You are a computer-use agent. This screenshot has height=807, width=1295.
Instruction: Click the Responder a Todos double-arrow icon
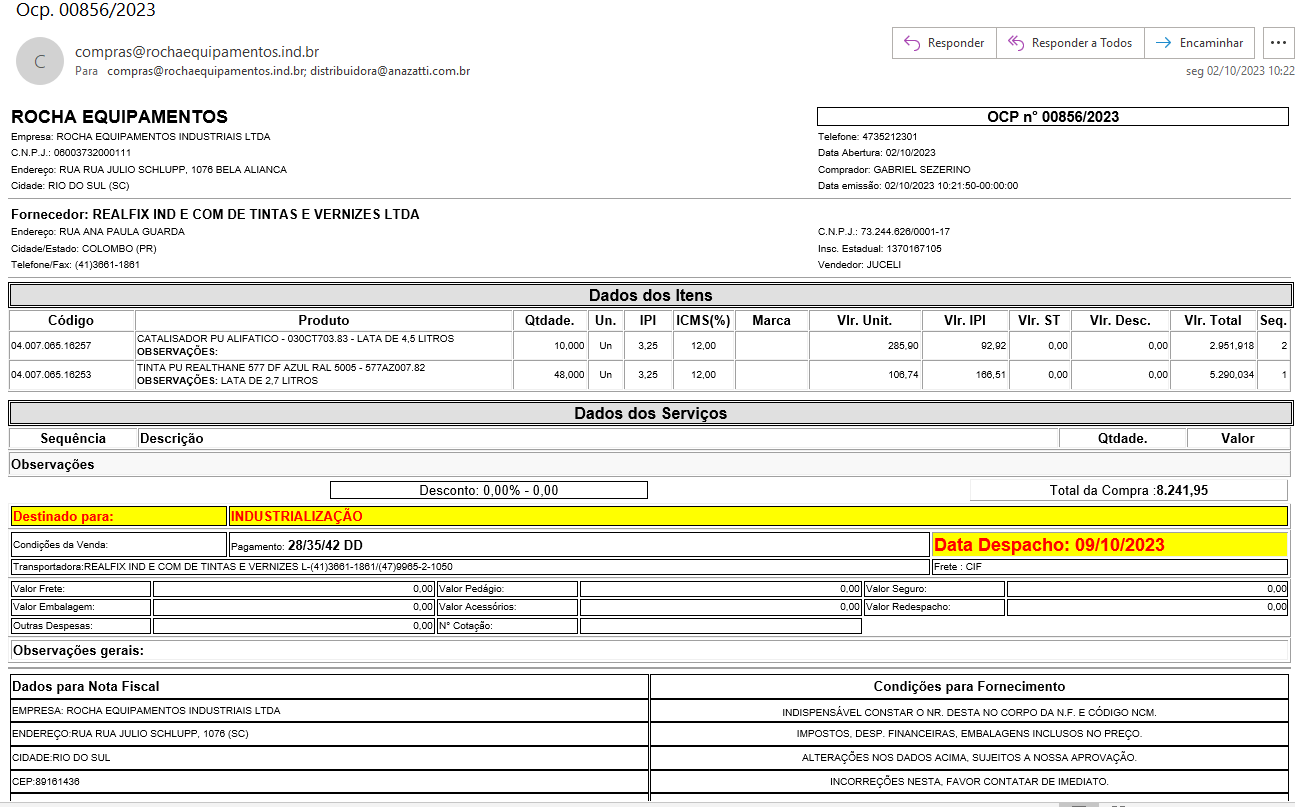[1016, 43]
